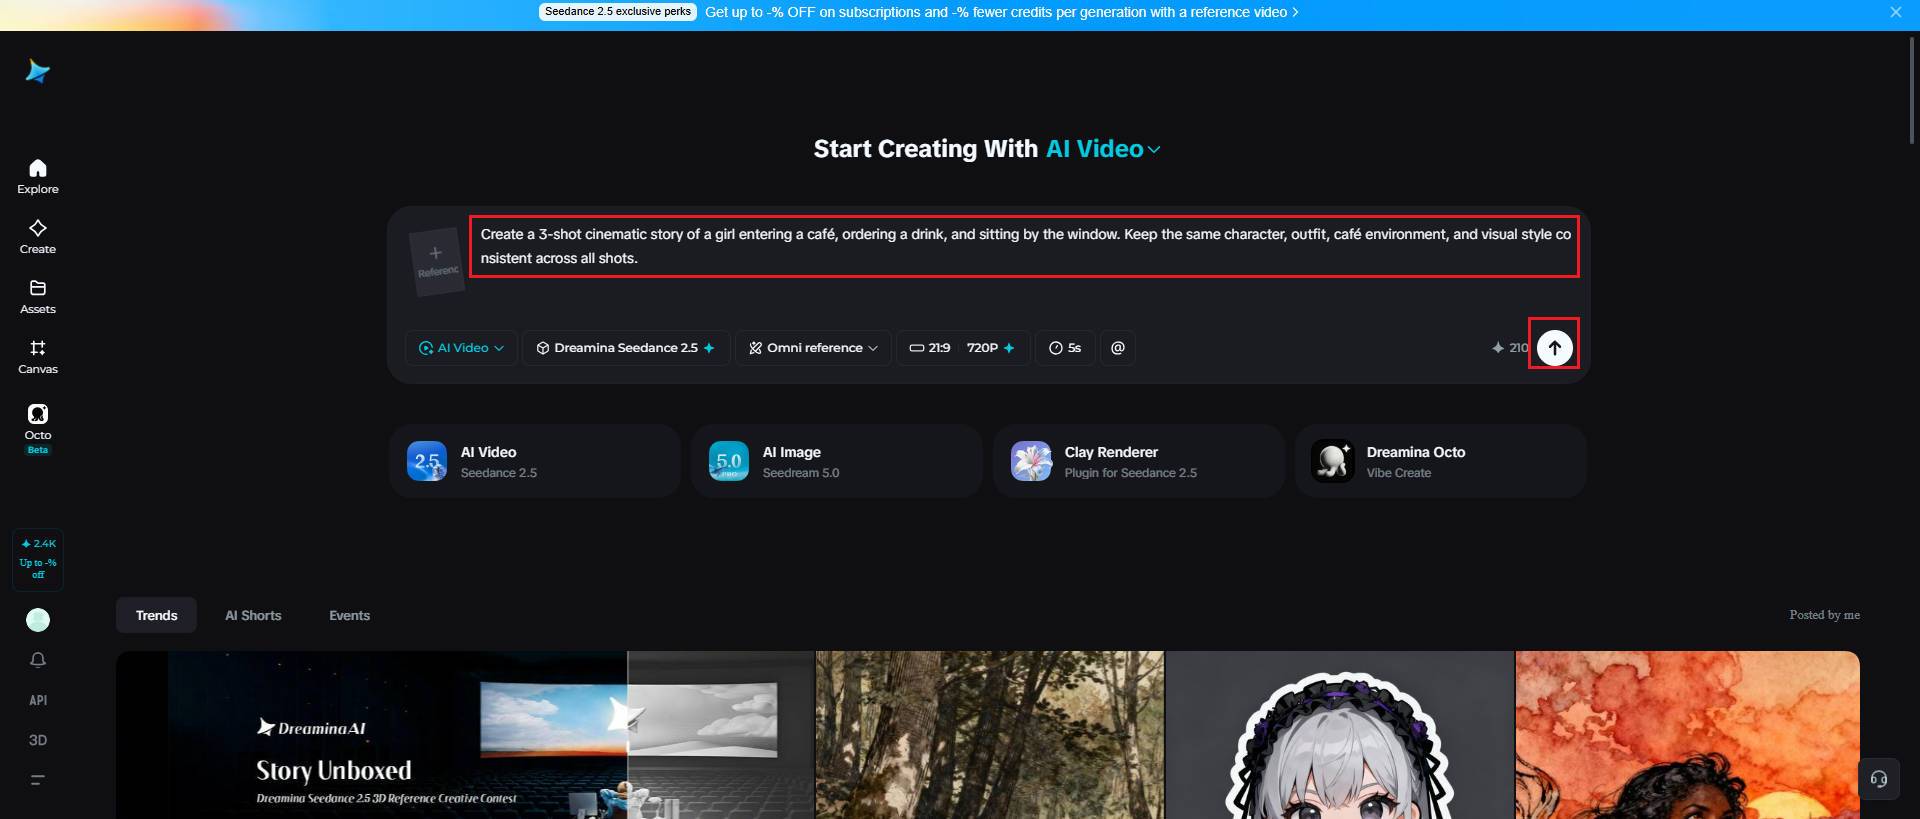Open the Dreamina Octo Vibe Create card

(x=1441, y=461)
